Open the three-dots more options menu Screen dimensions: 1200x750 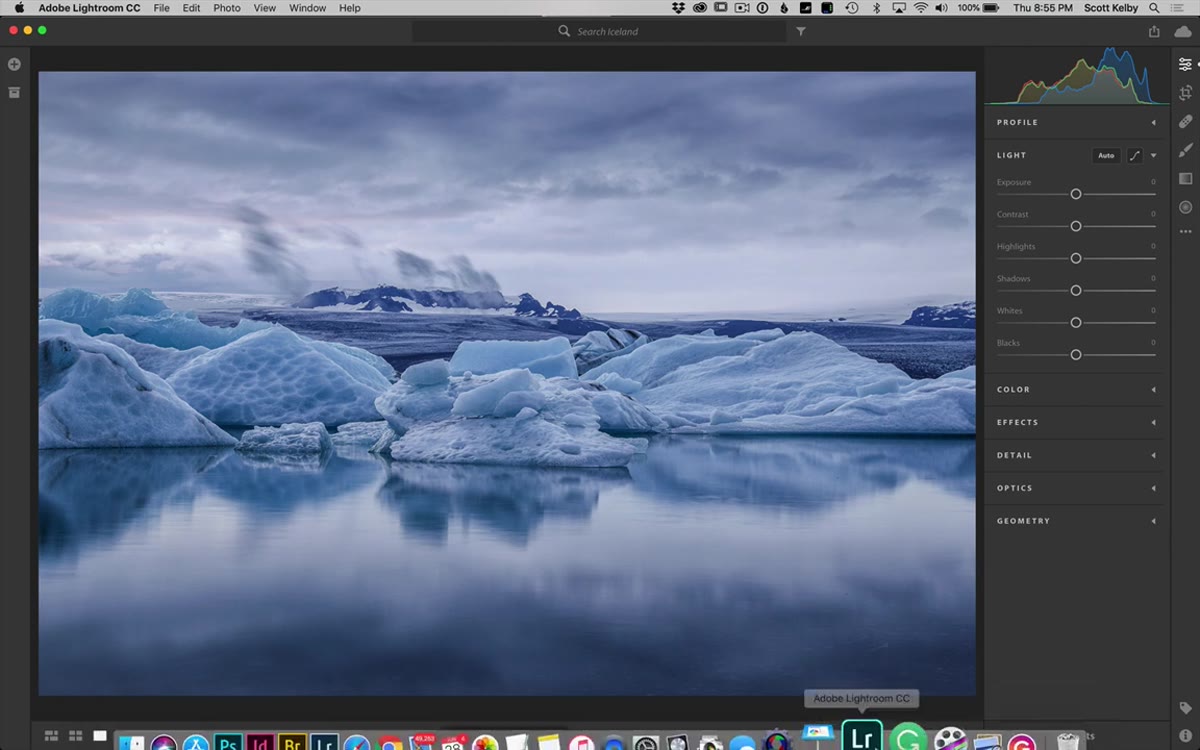point(1185,232)
